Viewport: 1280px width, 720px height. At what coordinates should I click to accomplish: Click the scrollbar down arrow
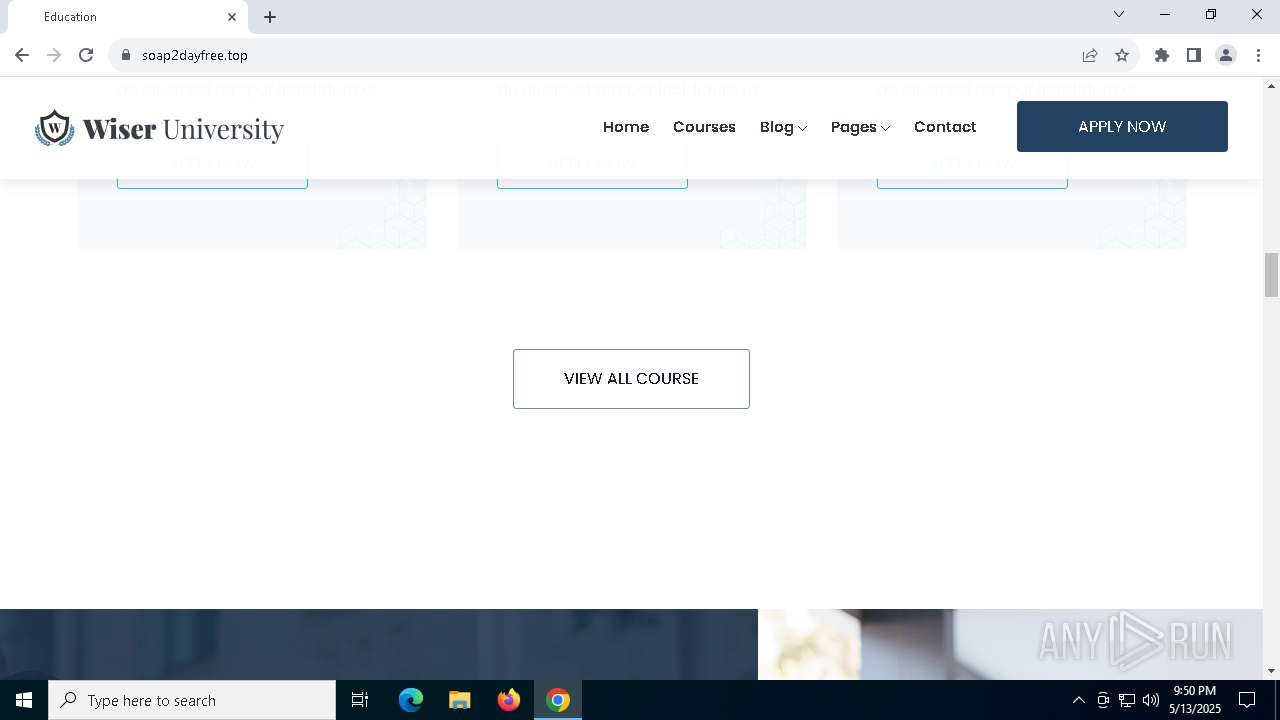[x=1271, y=670]
